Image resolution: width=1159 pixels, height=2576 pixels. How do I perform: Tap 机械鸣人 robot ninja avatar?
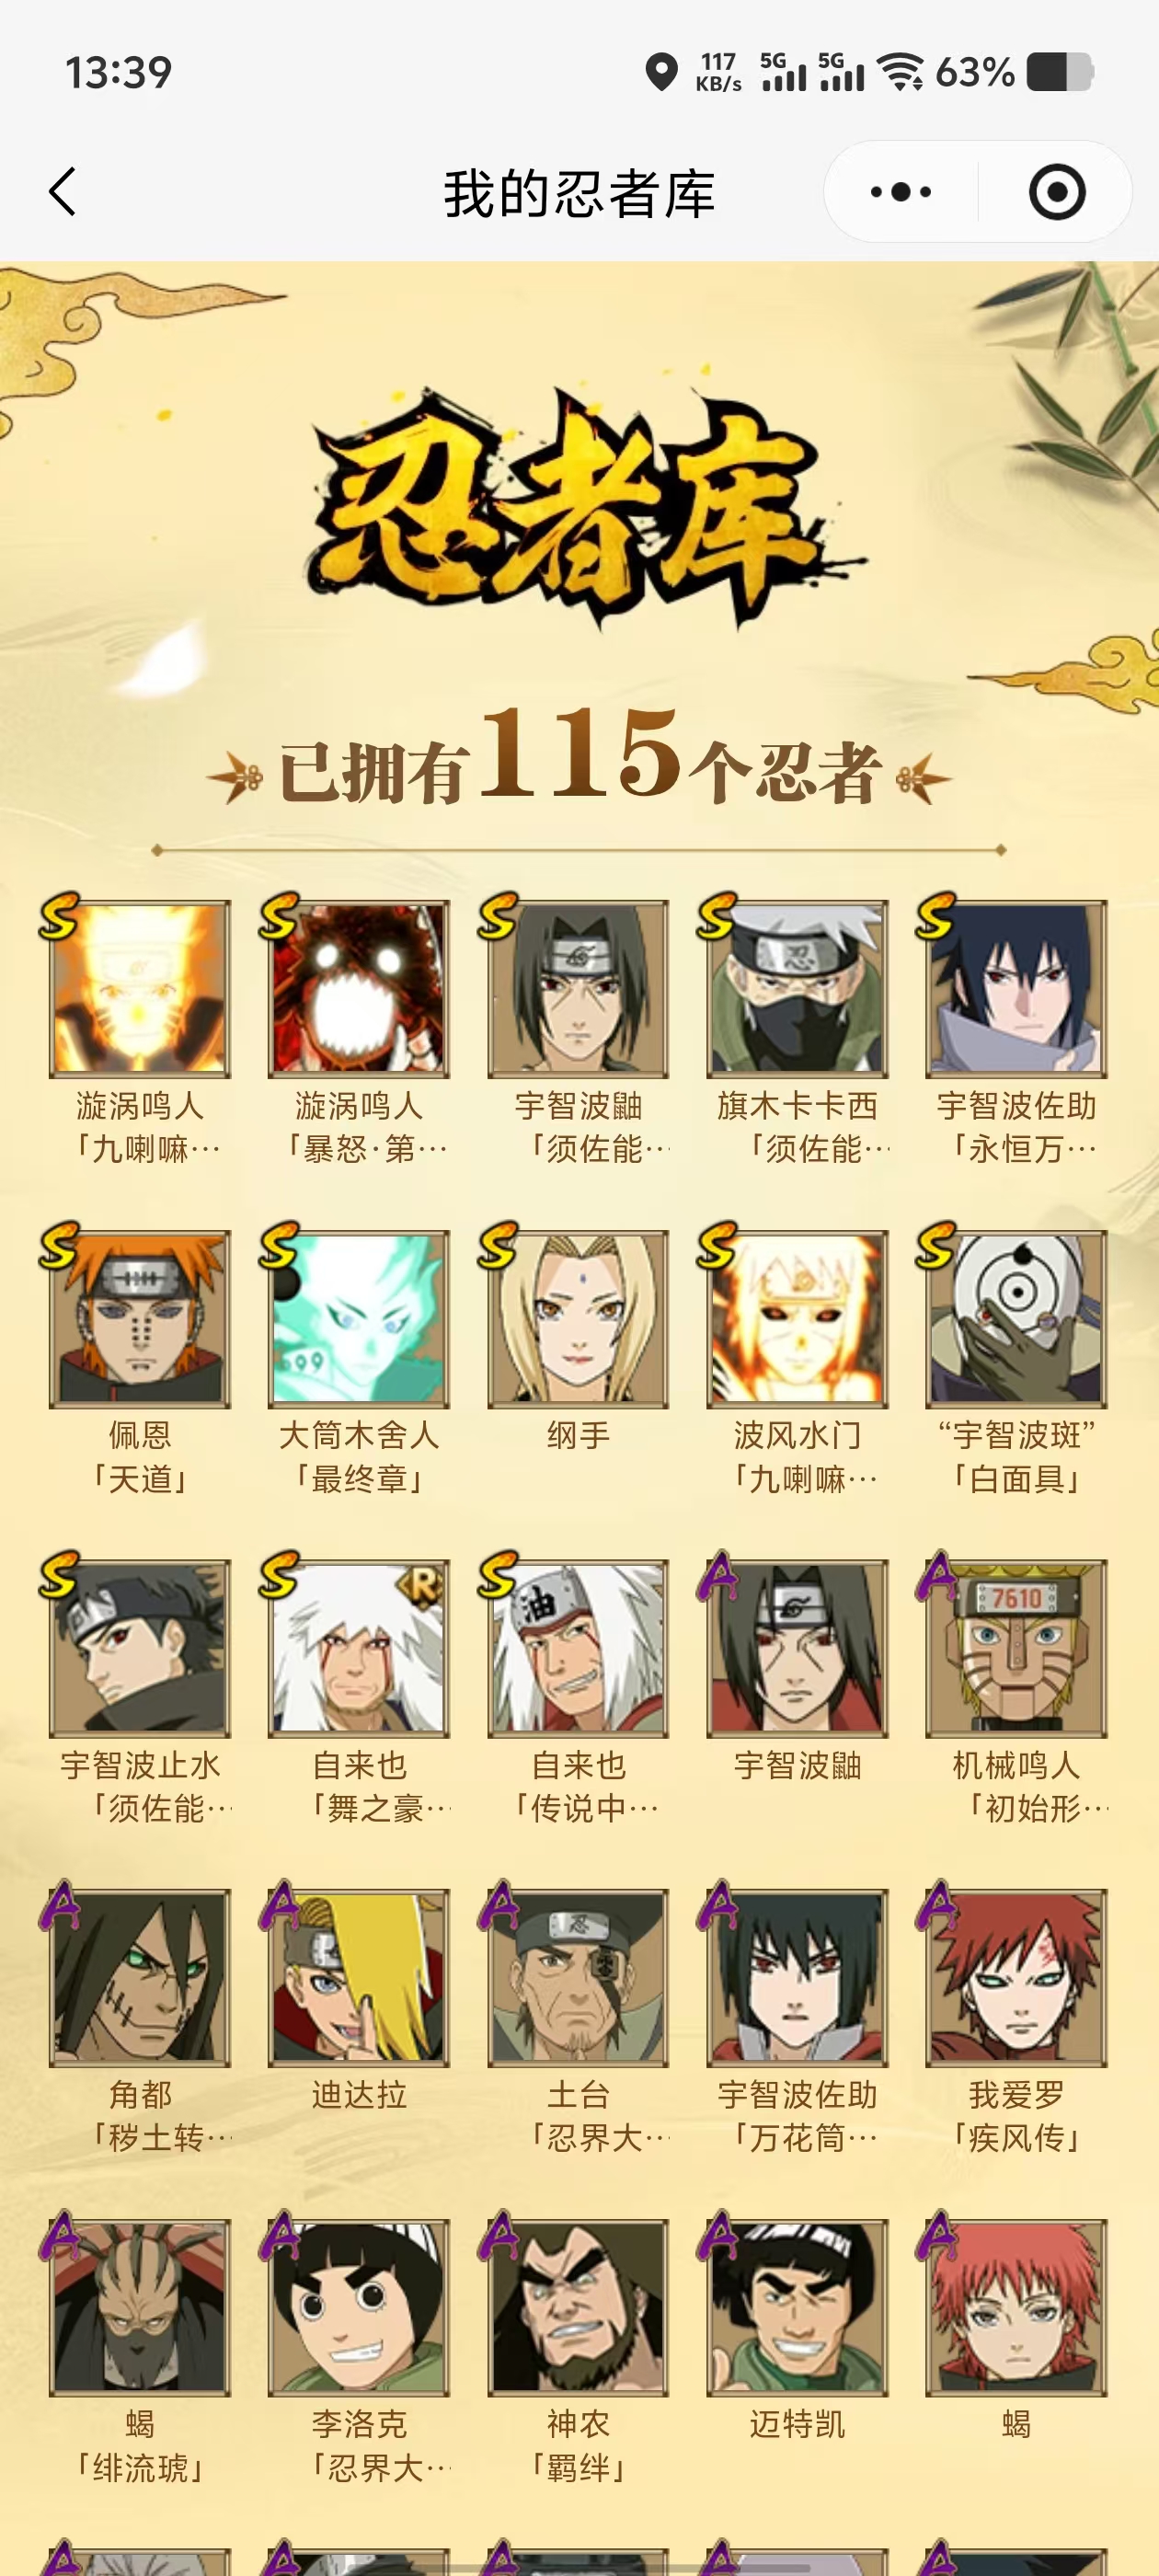pyautogui.click(x=1016, y=1648)
